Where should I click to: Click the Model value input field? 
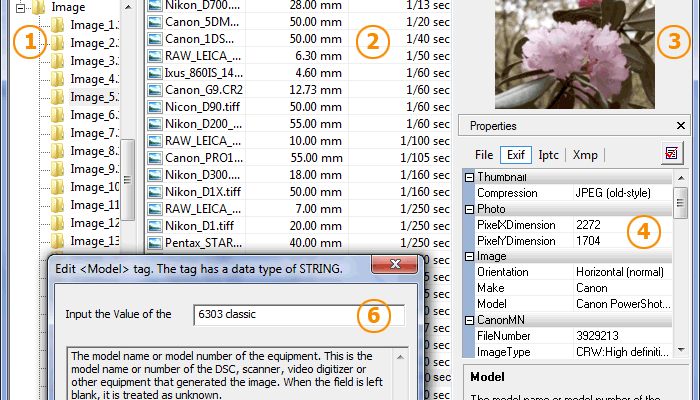[299, 315]
